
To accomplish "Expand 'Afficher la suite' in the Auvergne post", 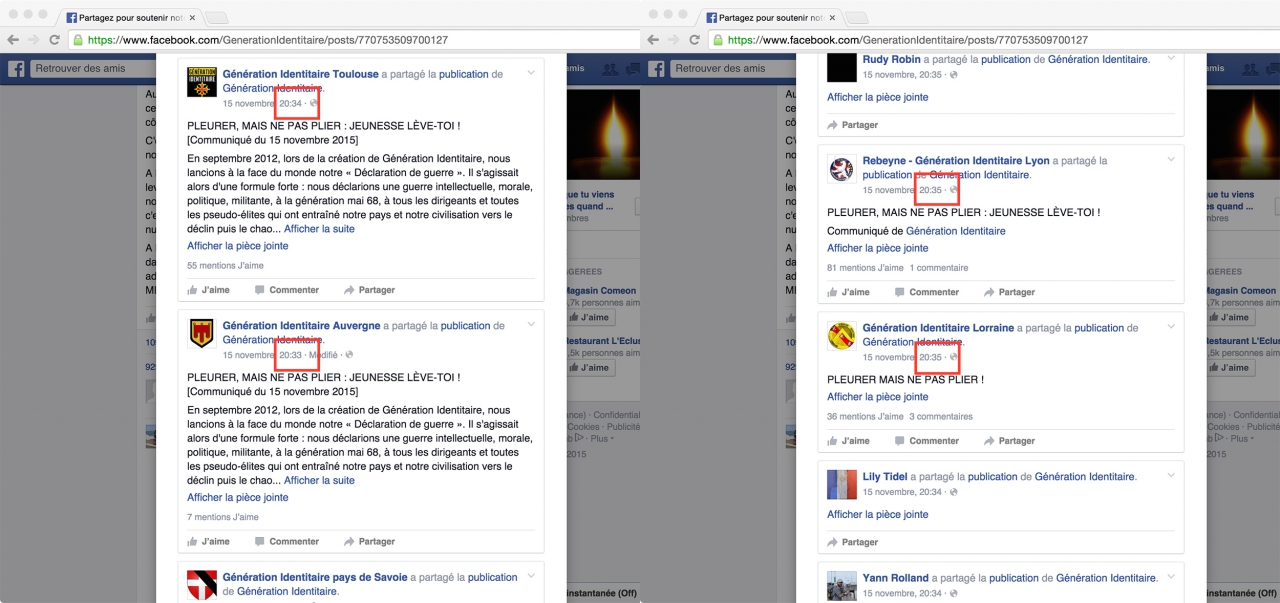I will pyautogui.click(x=319, y=480).
